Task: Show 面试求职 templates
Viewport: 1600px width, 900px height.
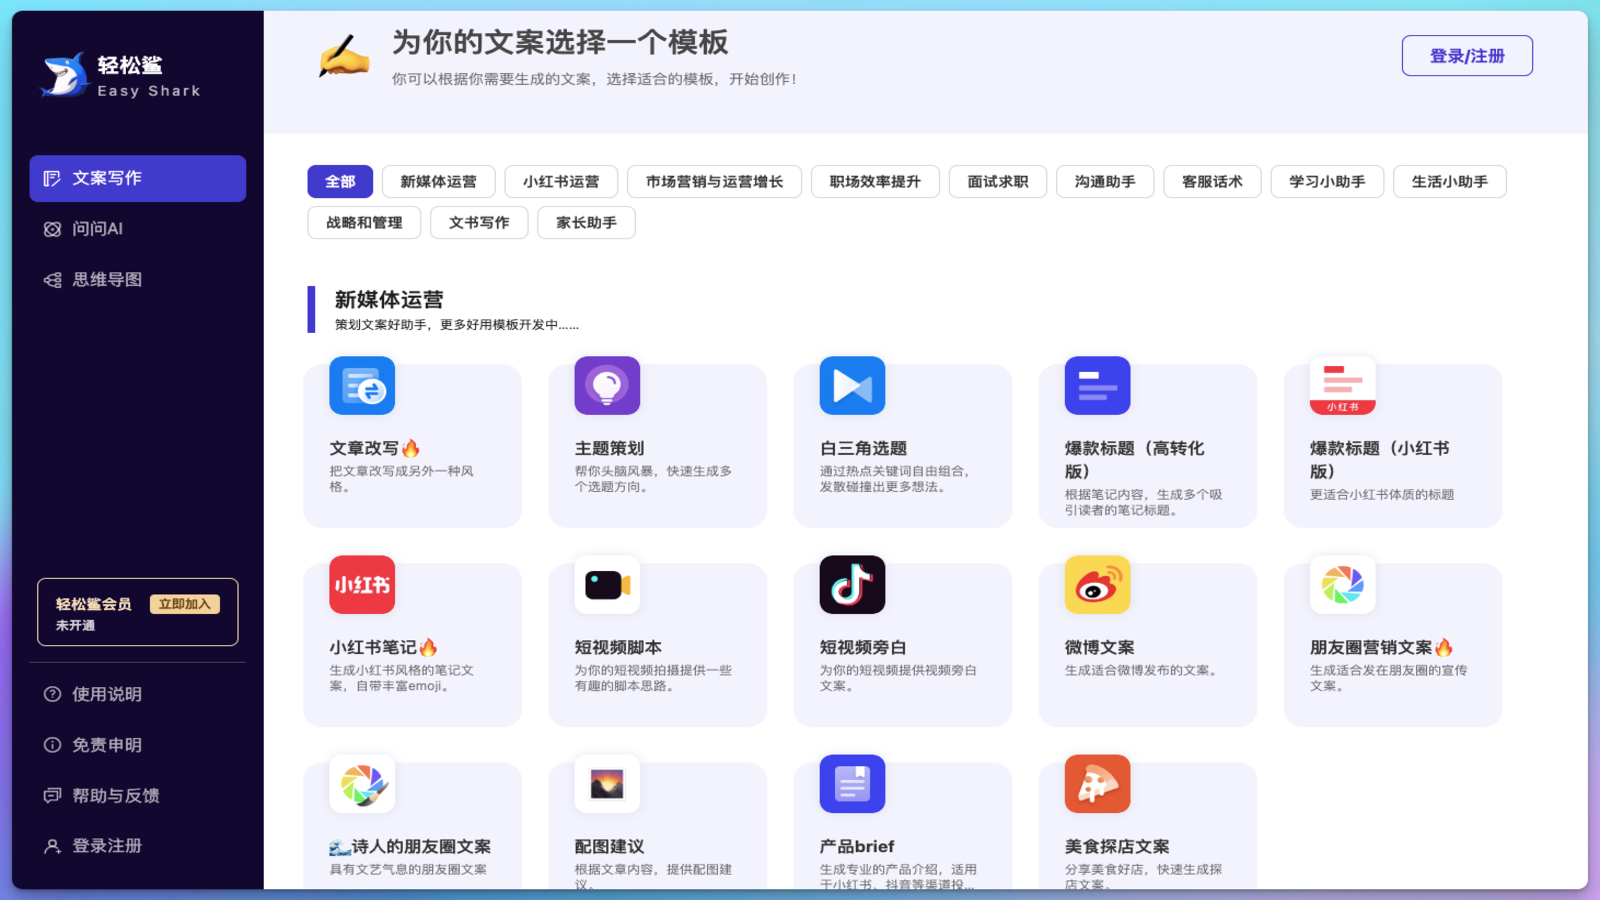Action: tap(998, 181)
